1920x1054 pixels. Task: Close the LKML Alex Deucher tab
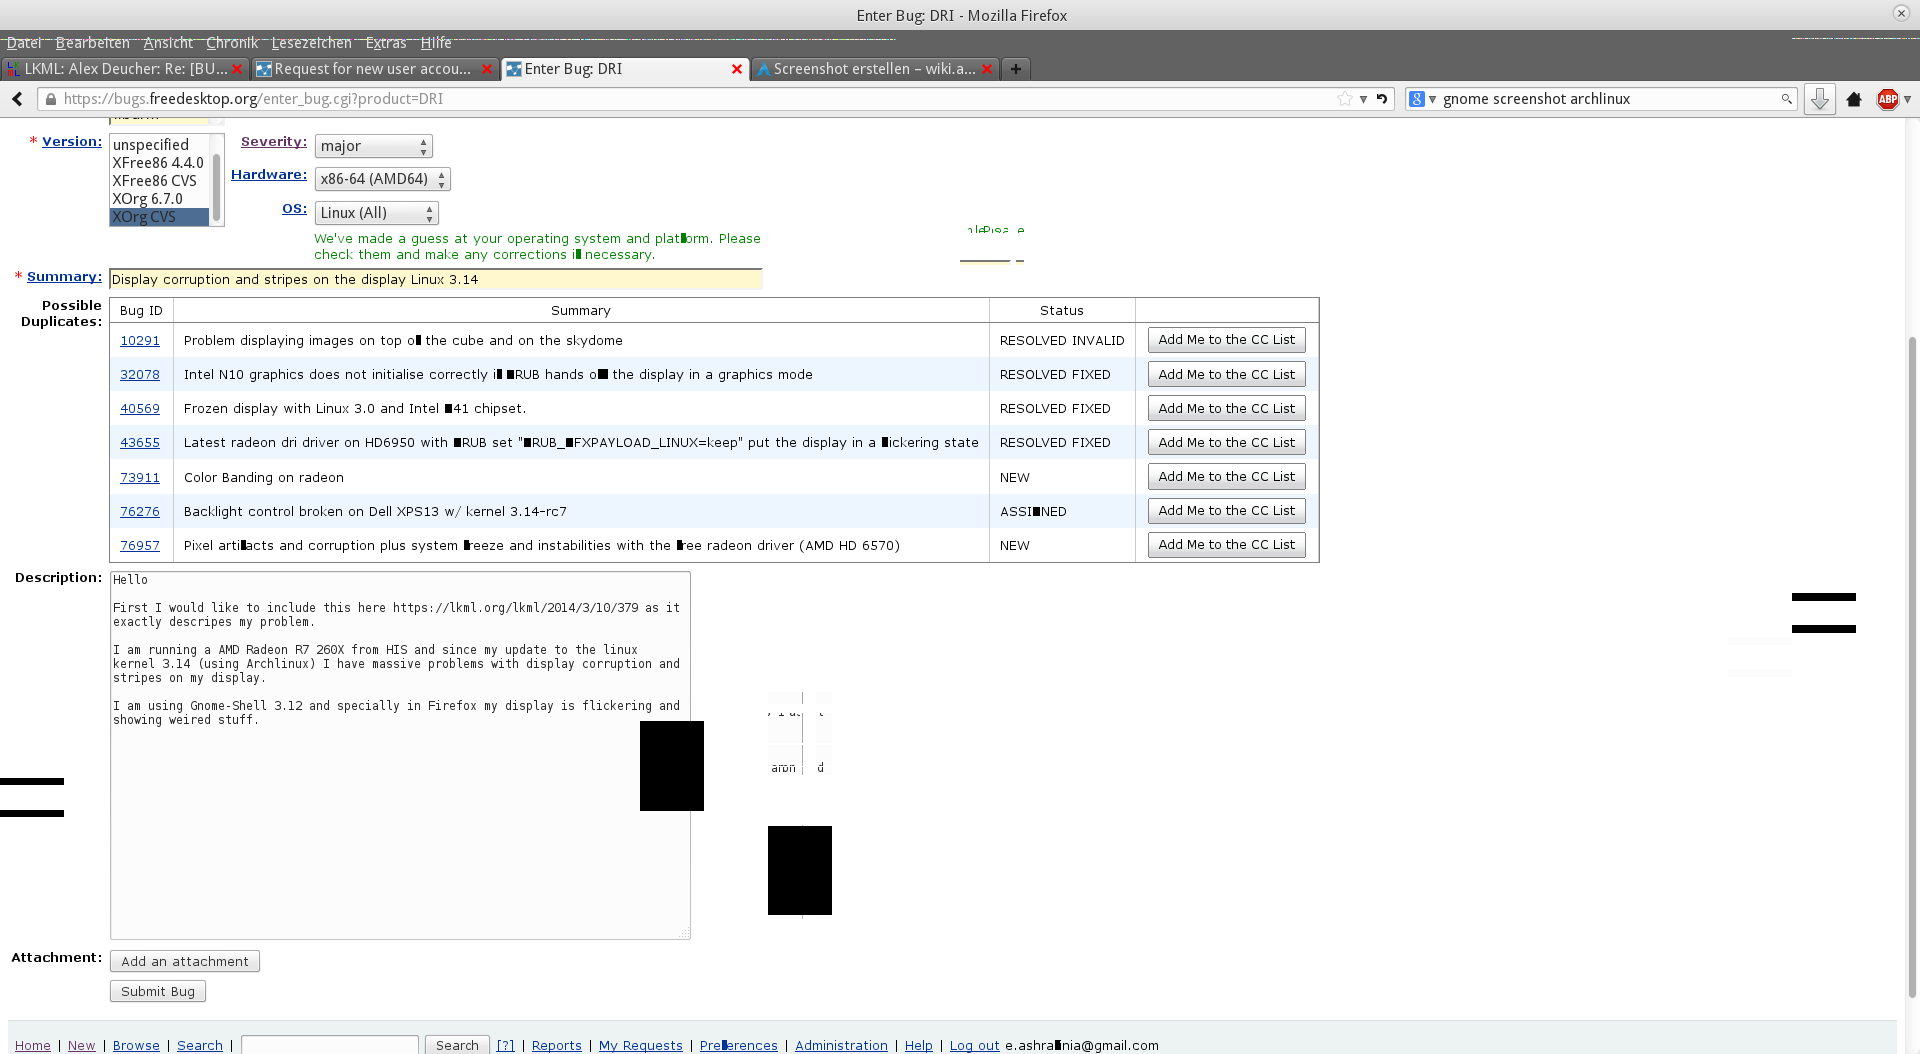[x=238, y=69]
